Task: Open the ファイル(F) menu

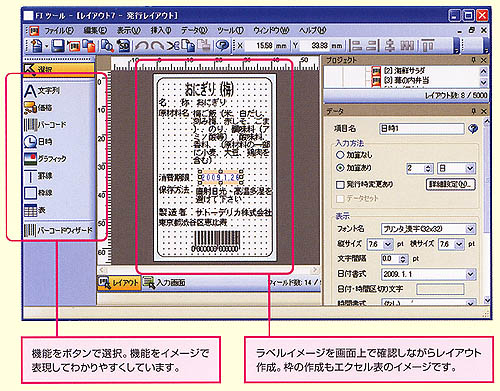Action: coord(59,31)
